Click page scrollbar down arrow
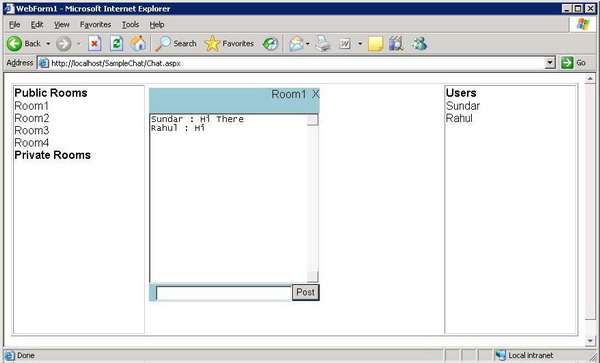This screenshot has width=600, height=363. tap(590, 340)
